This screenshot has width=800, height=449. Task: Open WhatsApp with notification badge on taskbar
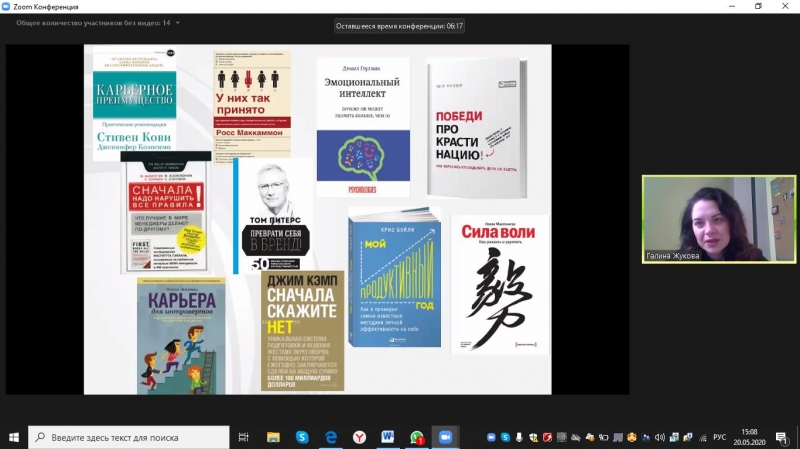click(x=417, y=437)
